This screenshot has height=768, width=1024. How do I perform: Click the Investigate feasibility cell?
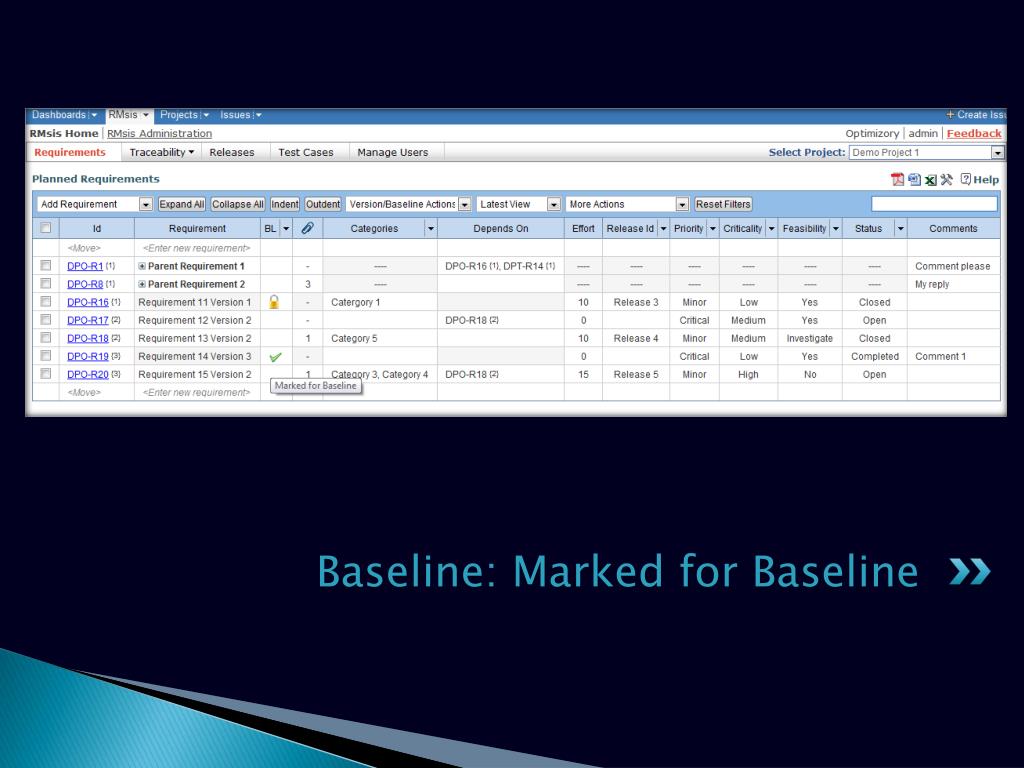809,338
